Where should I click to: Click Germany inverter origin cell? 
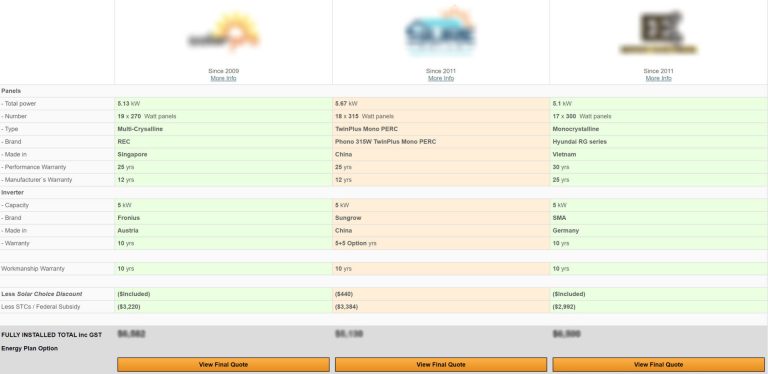659,231
